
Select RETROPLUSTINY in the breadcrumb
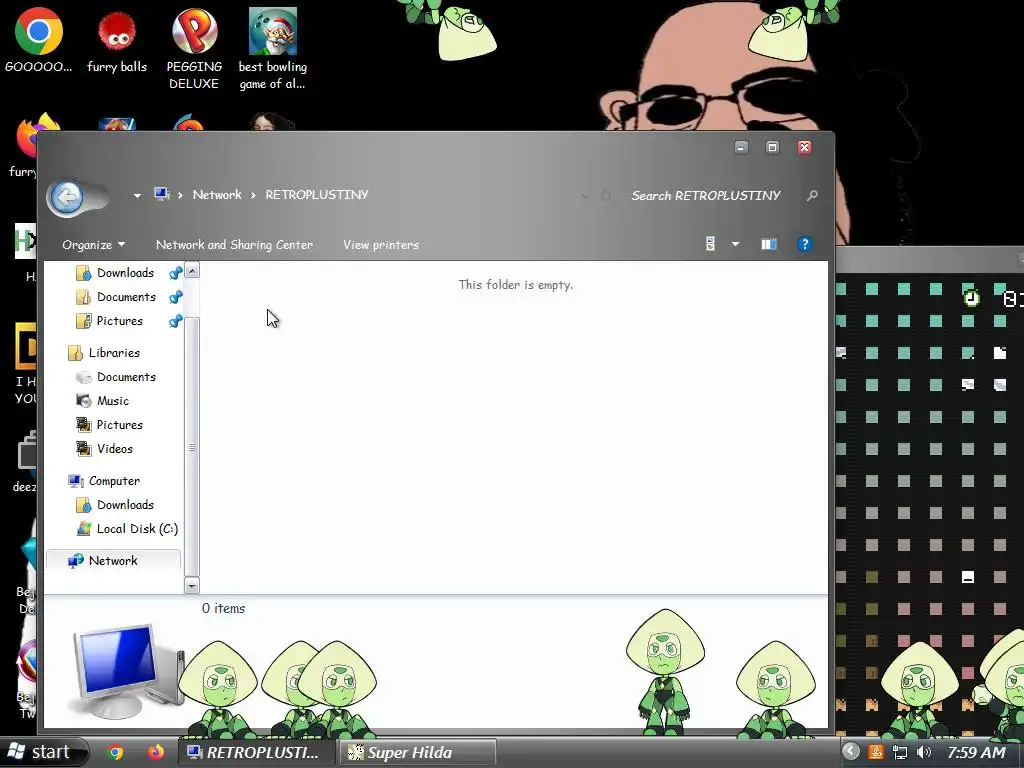pyautogui.click(x=317, y=195)
